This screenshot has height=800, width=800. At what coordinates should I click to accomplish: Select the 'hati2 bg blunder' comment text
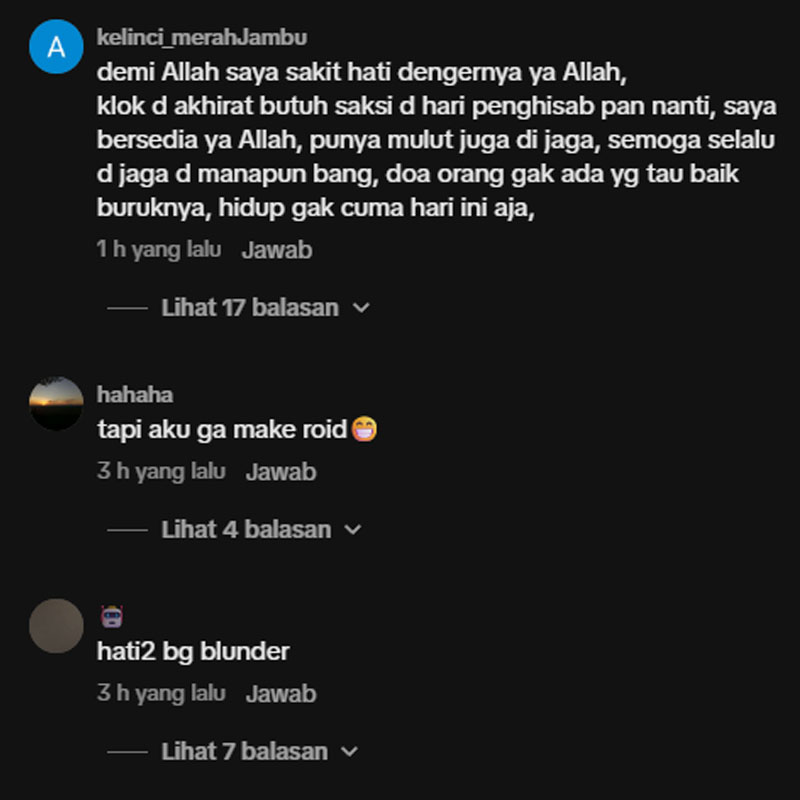(x=193, y=652)
